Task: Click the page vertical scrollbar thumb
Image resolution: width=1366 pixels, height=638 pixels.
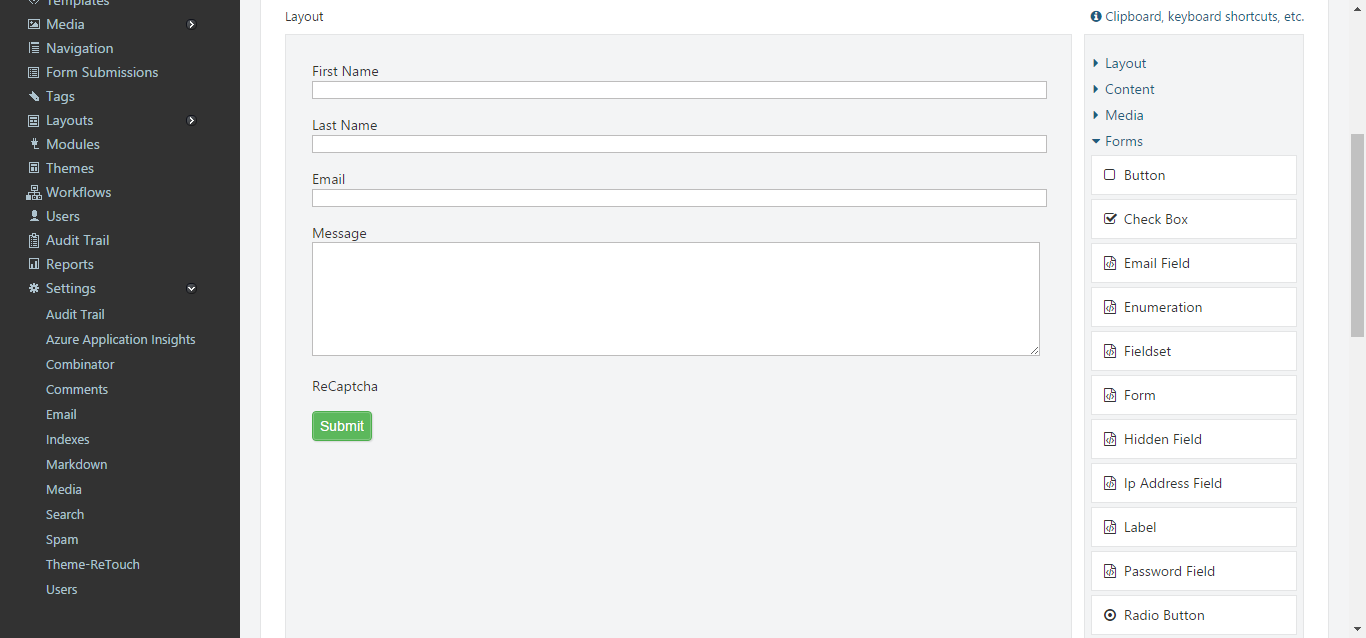Action: pyautogui.click(x=1358, y=236)
